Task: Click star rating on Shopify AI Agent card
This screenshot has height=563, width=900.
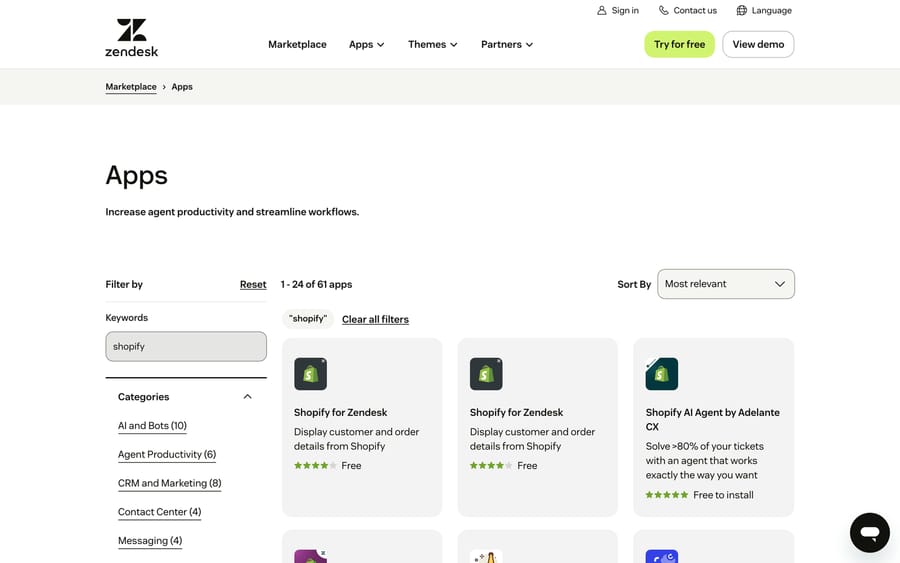Action: point(666,495)
